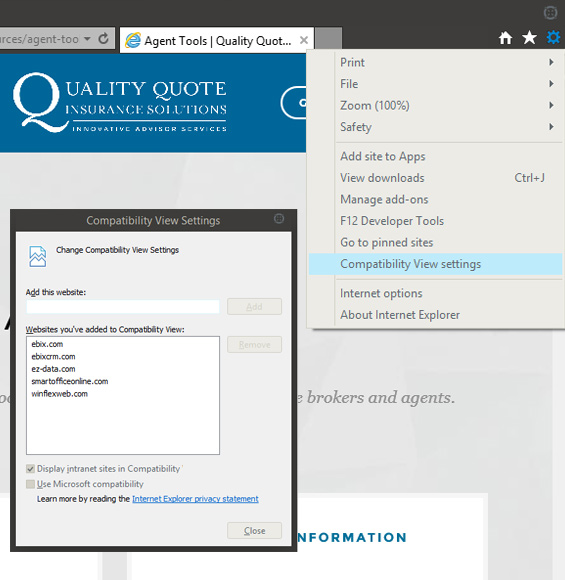Click Compatibility View Settings title bar icon
This screenshot has width=565, height=580.
point(279,219)
